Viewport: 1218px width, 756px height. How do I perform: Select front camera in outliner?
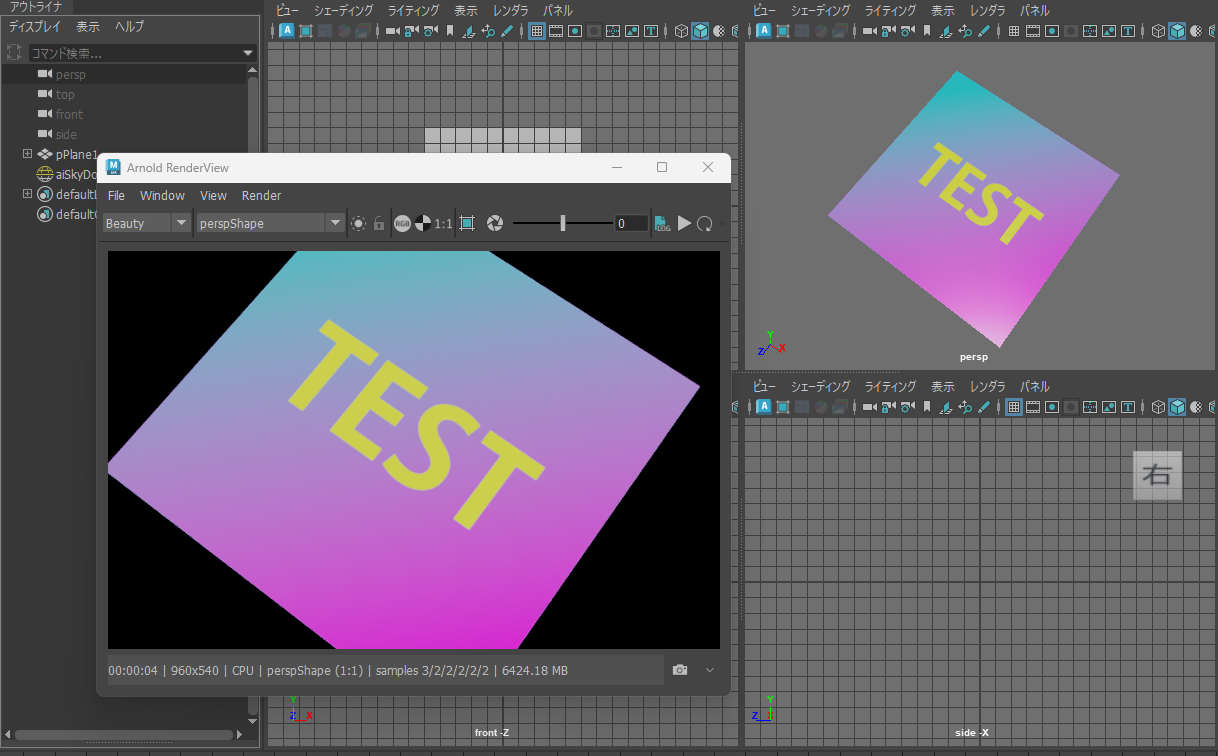coord(69,114)
